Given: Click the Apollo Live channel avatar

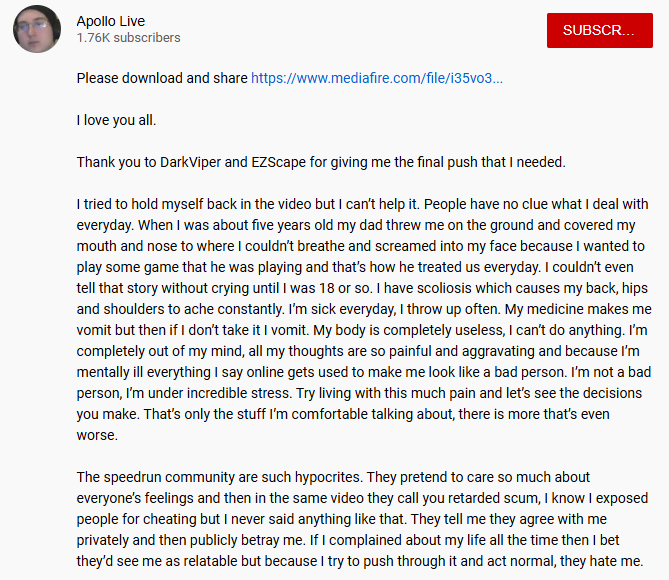Looking at the screenshot, I should (x=37, y=29).
